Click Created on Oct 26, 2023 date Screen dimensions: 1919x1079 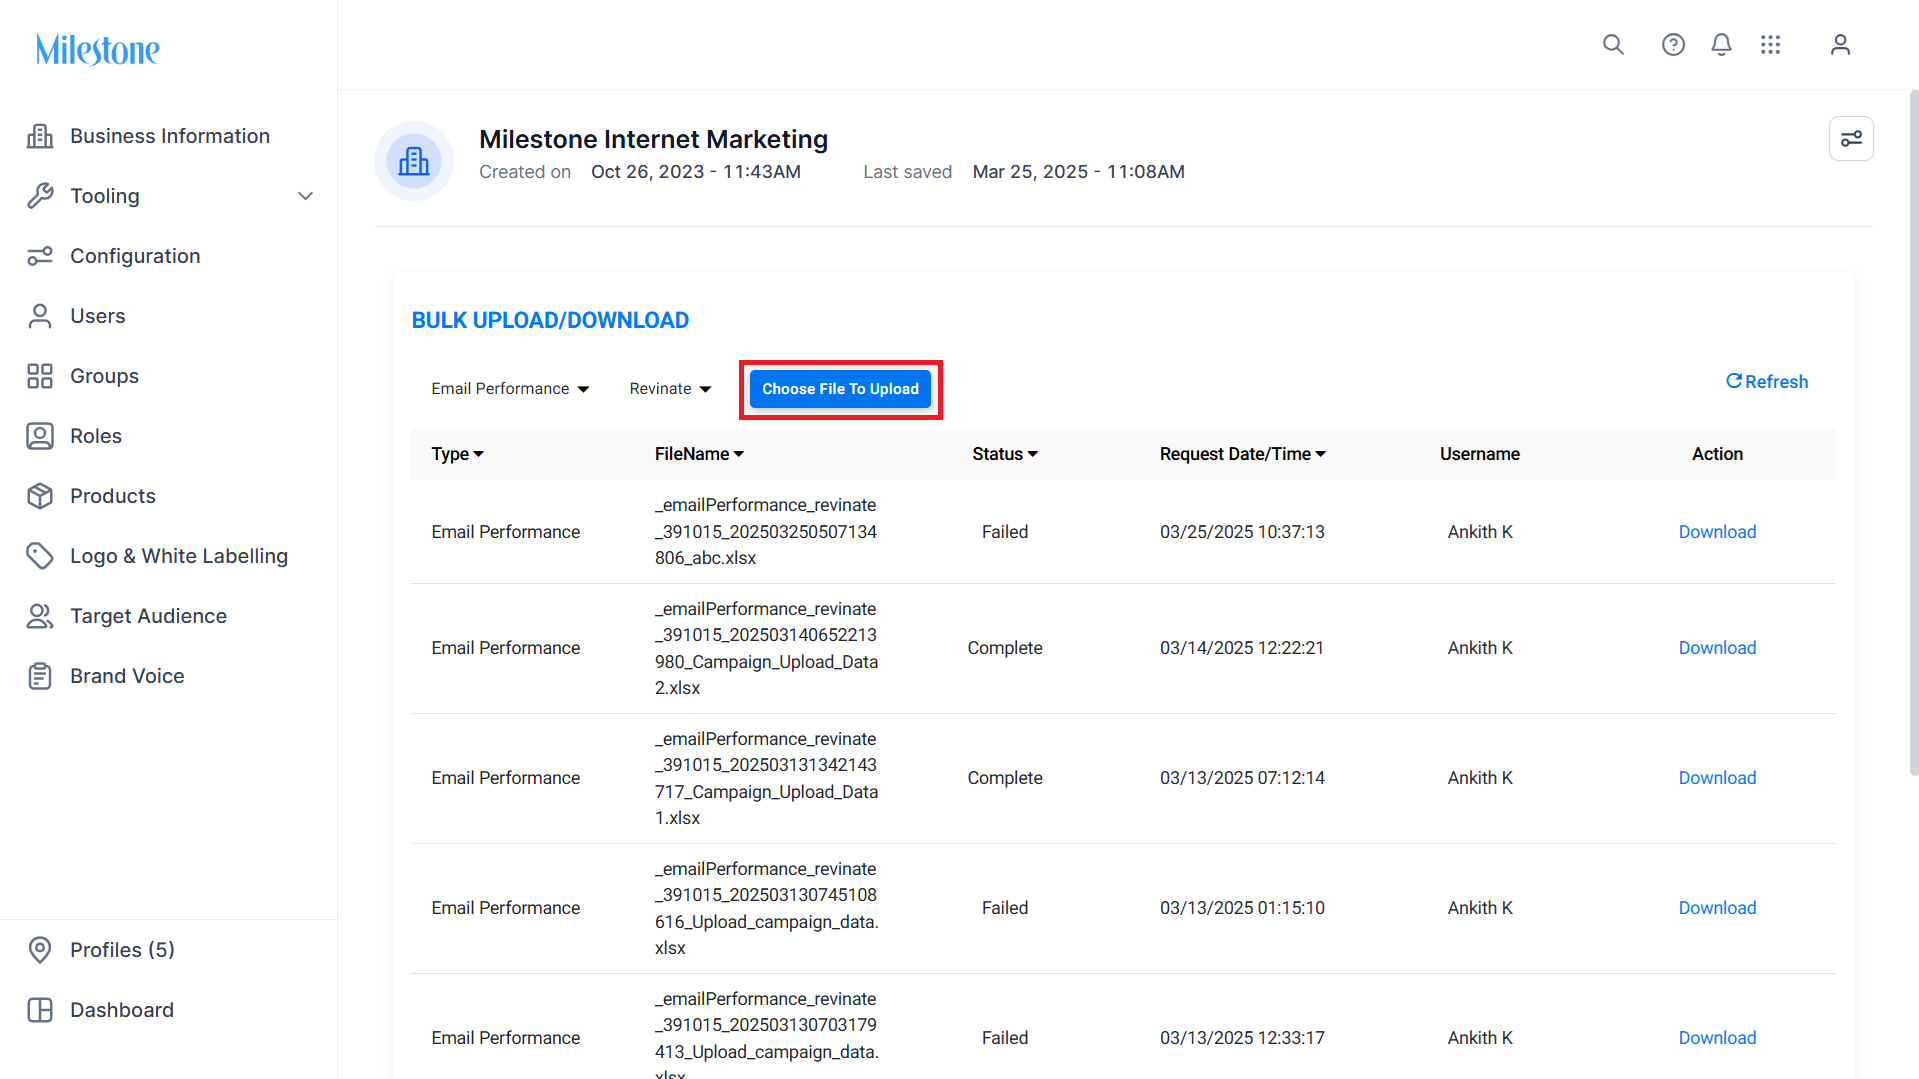point(696,172)
